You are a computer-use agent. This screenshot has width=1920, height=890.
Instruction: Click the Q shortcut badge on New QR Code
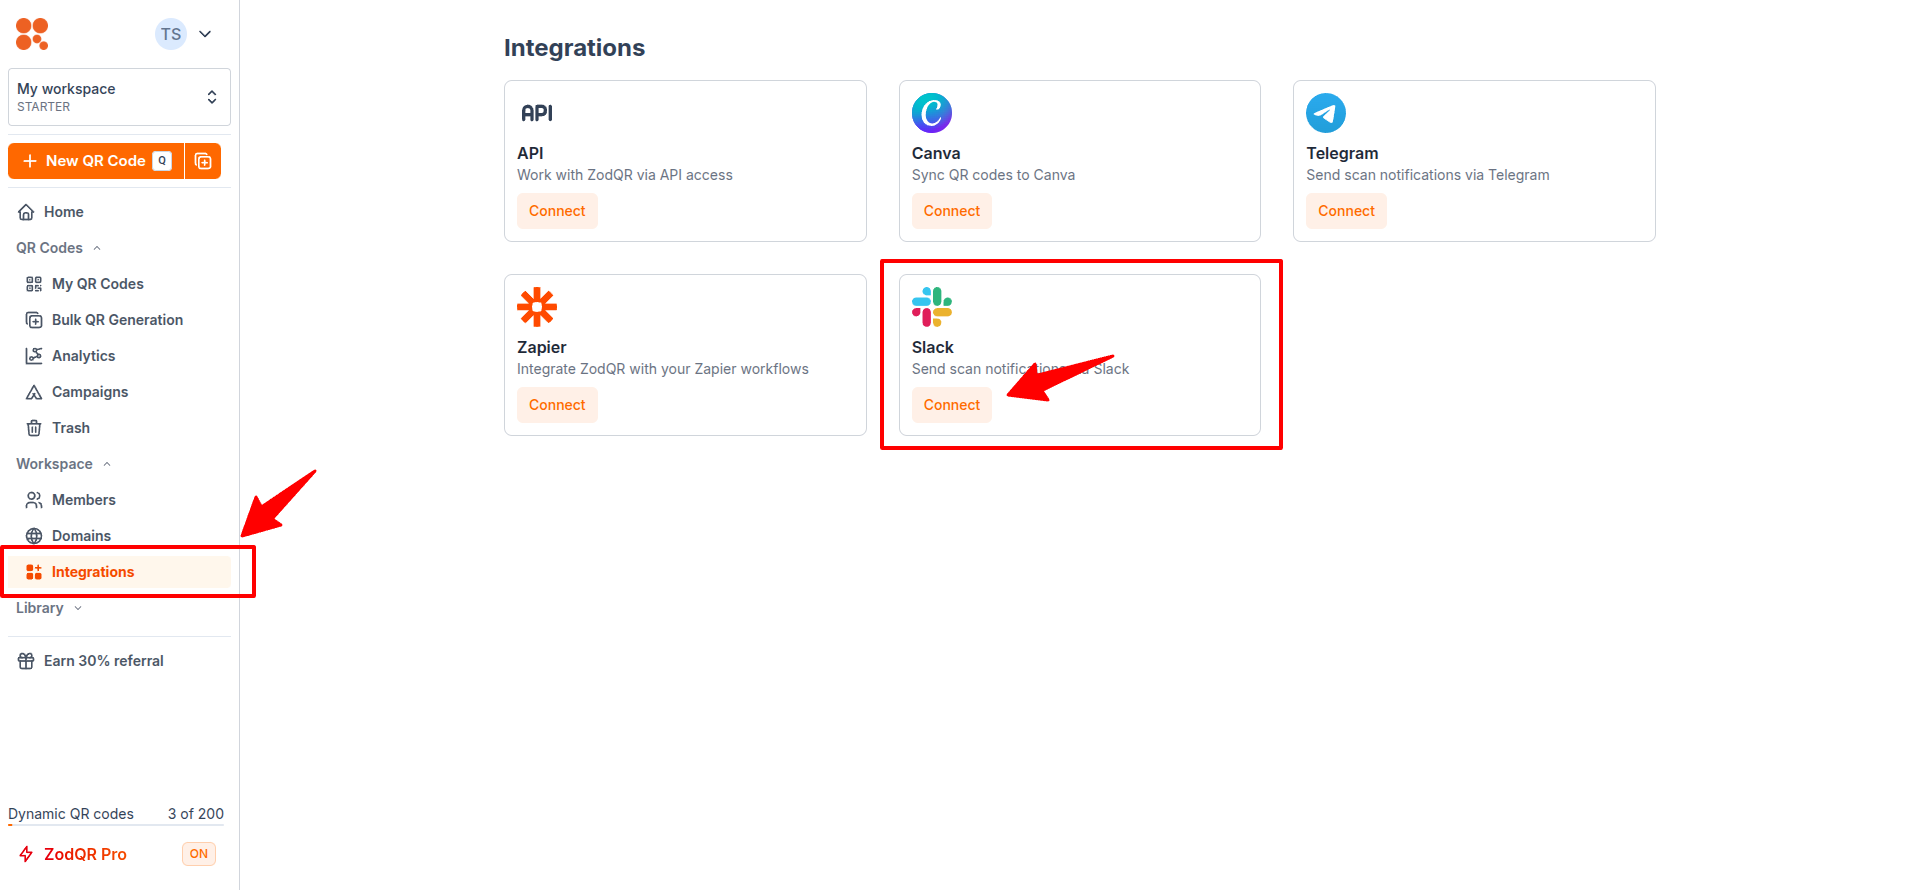coord(162,161)
